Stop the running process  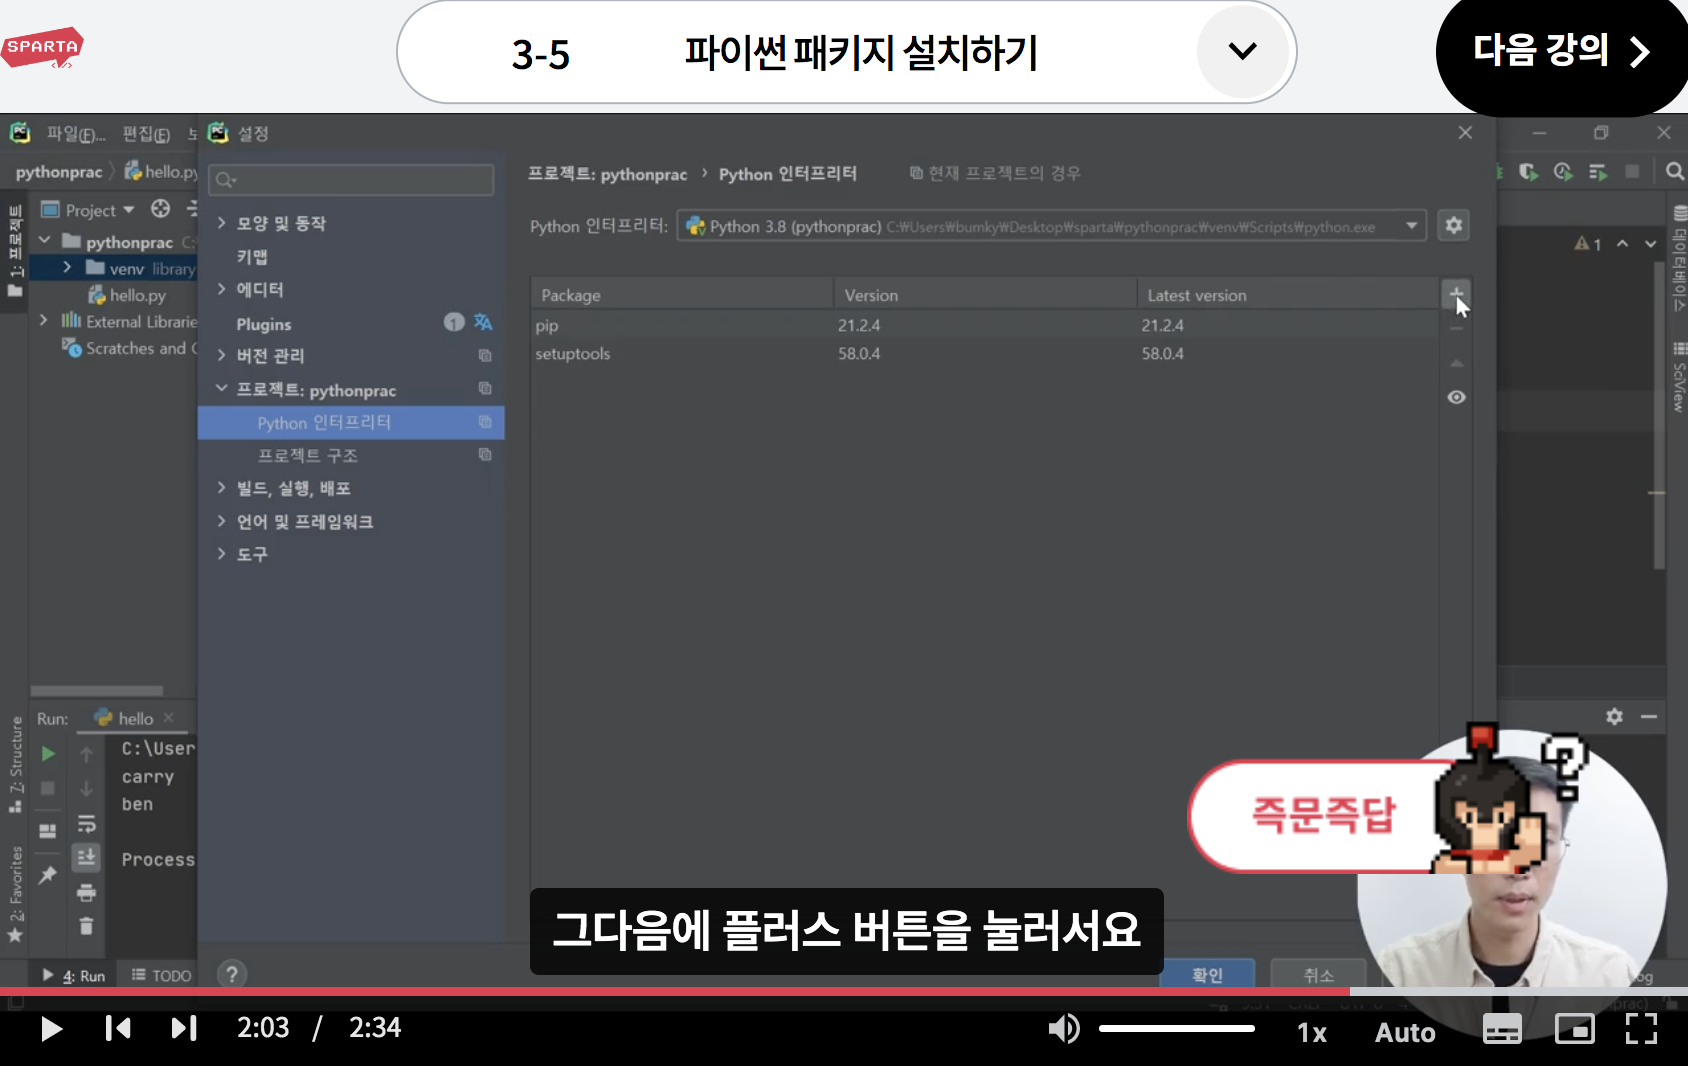click(x=47, y=787)
